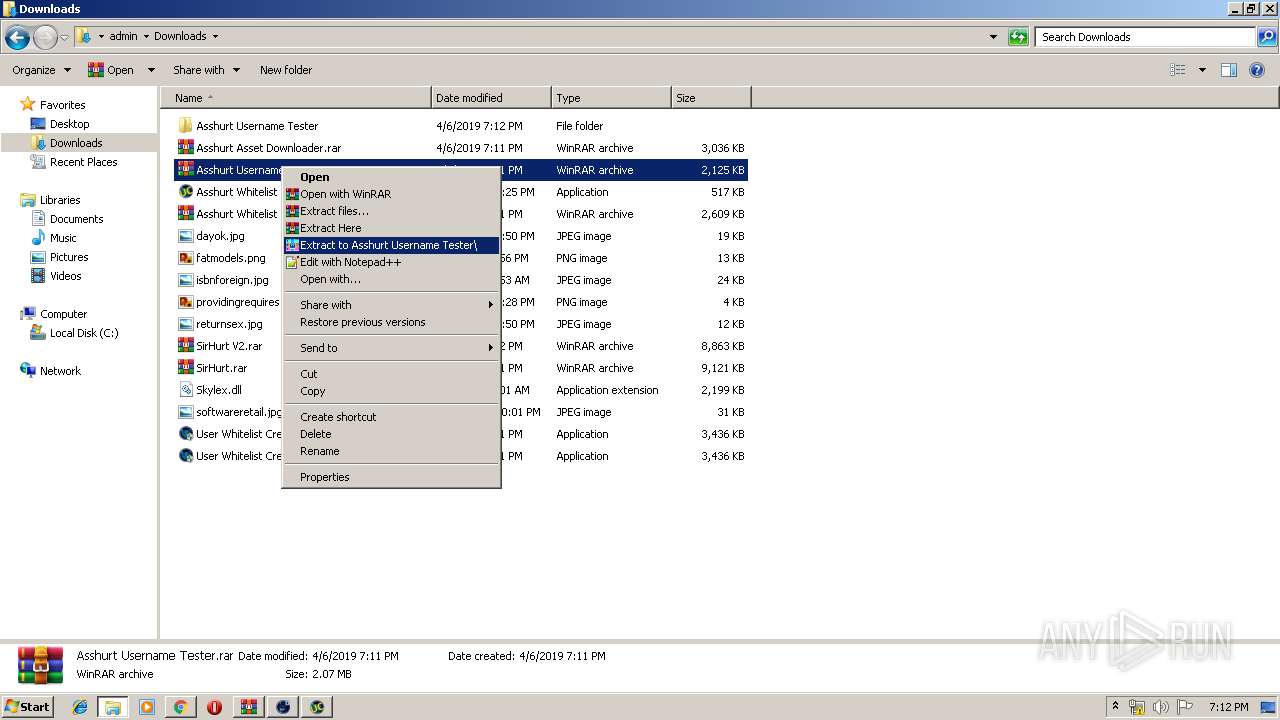
Task: Click the SirHurt V2.rar archive icon
Action: (185, 346)
